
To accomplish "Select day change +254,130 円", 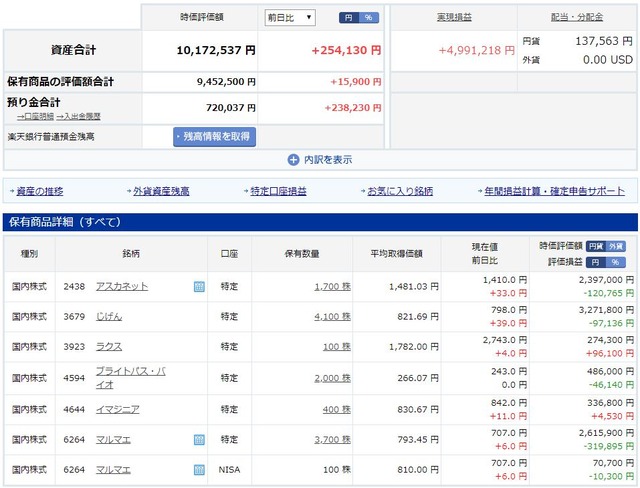I will tap(346, 50).
